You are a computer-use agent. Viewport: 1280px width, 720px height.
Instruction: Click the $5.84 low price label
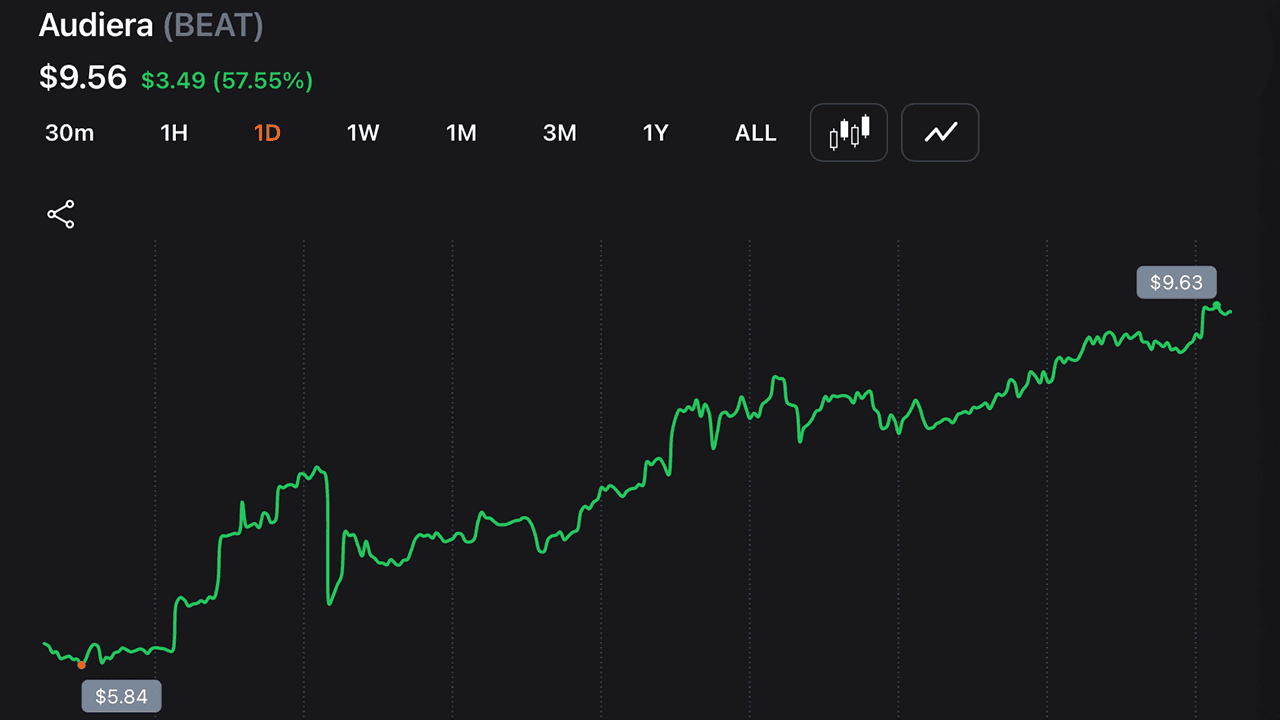coord(121,696)
